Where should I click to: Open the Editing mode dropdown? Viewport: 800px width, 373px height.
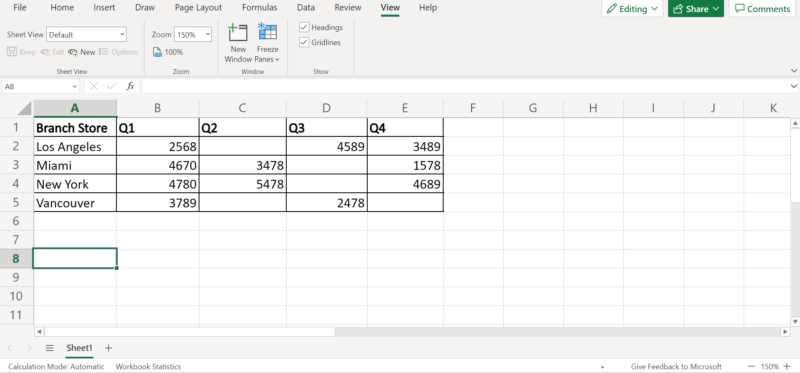(x=632, y=9)
